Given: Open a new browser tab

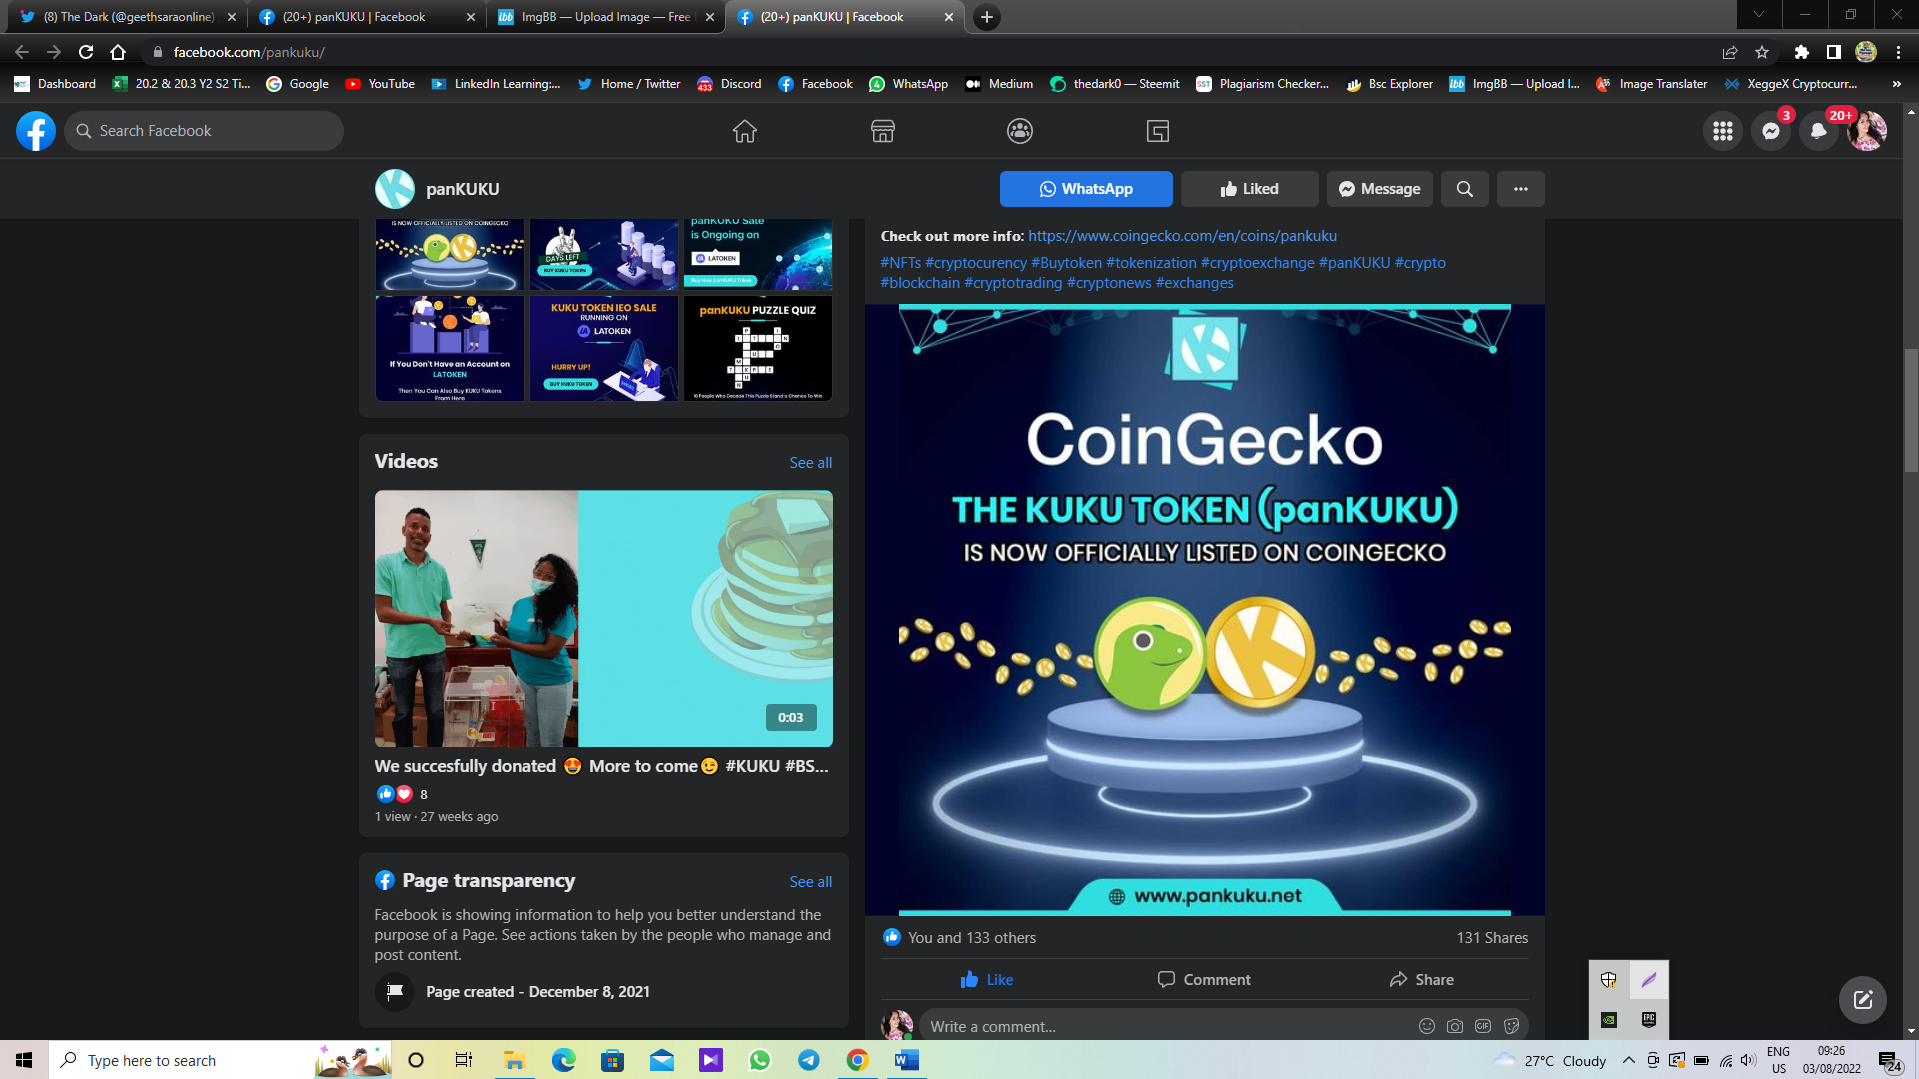Looking at the screenshot, I should tap(986, 17).
